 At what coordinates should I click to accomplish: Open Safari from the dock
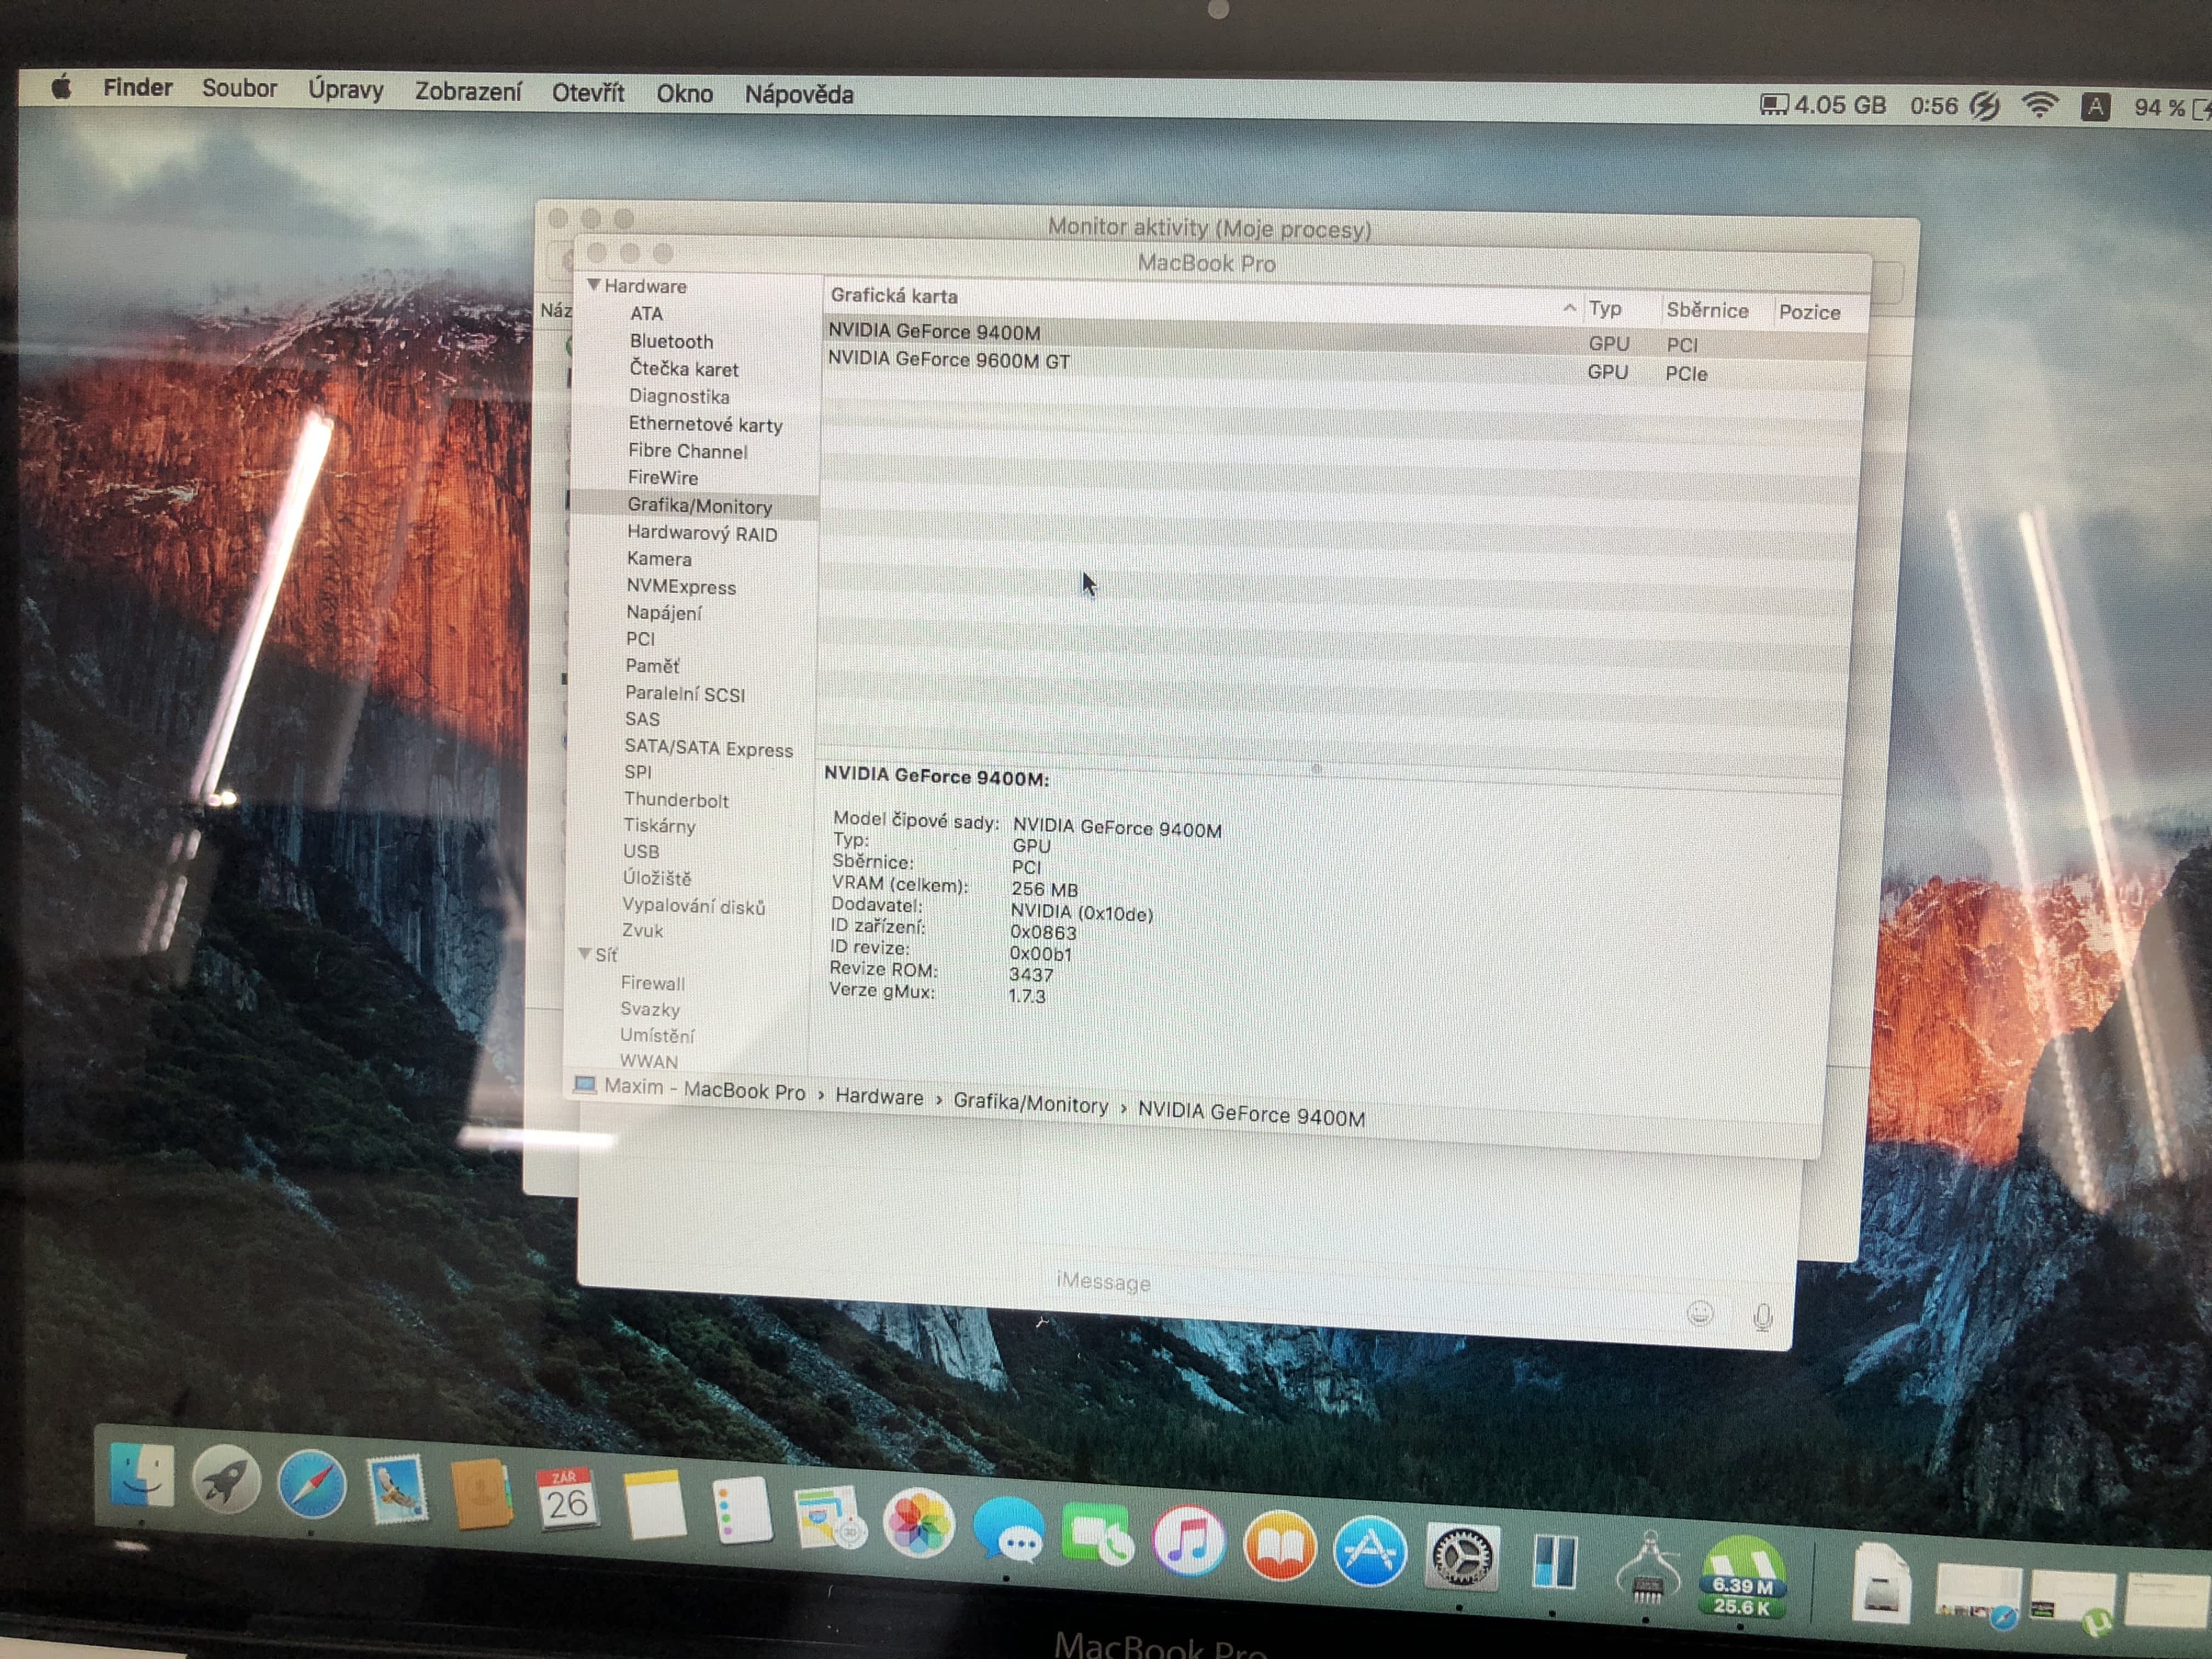[311, 1485]
